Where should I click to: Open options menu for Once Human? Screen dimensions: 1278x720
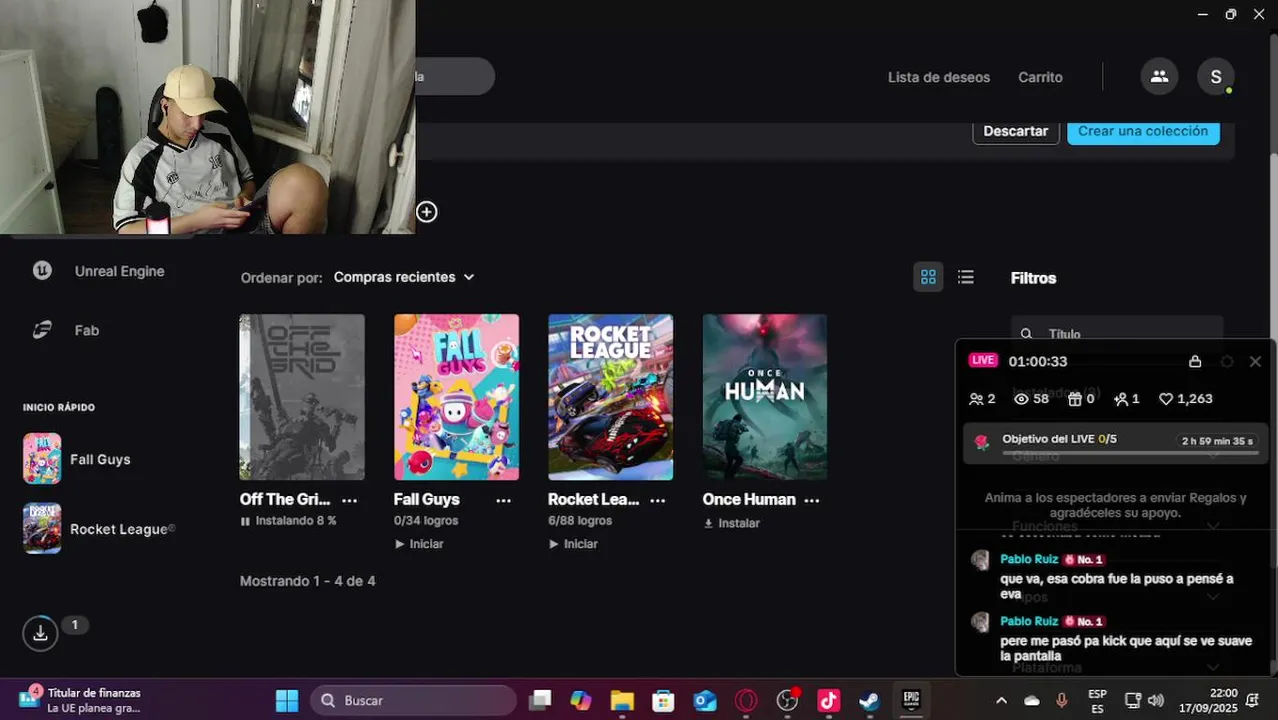811,500
